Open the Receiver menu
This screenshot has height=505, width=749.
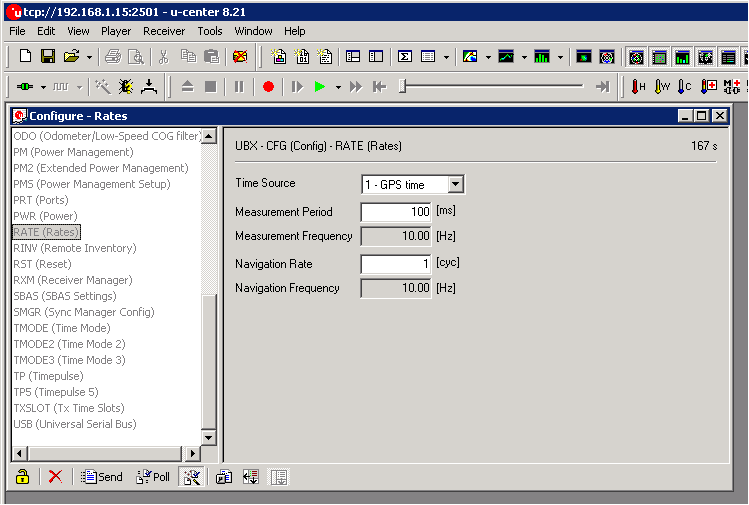(x=164, y=31)
